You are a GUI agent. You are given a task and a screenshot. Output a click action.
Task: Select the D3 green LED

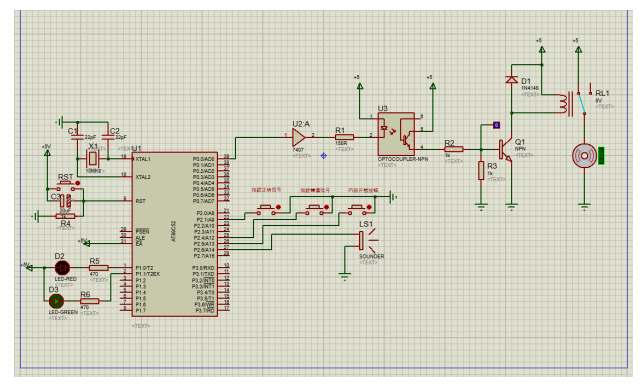[x=56, y=301]
